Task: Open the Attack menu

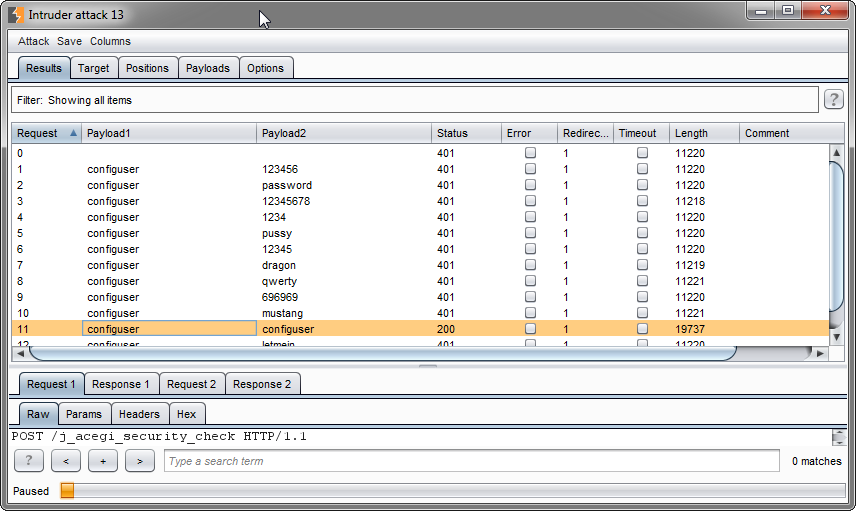Action: click(x=33, y=41)
